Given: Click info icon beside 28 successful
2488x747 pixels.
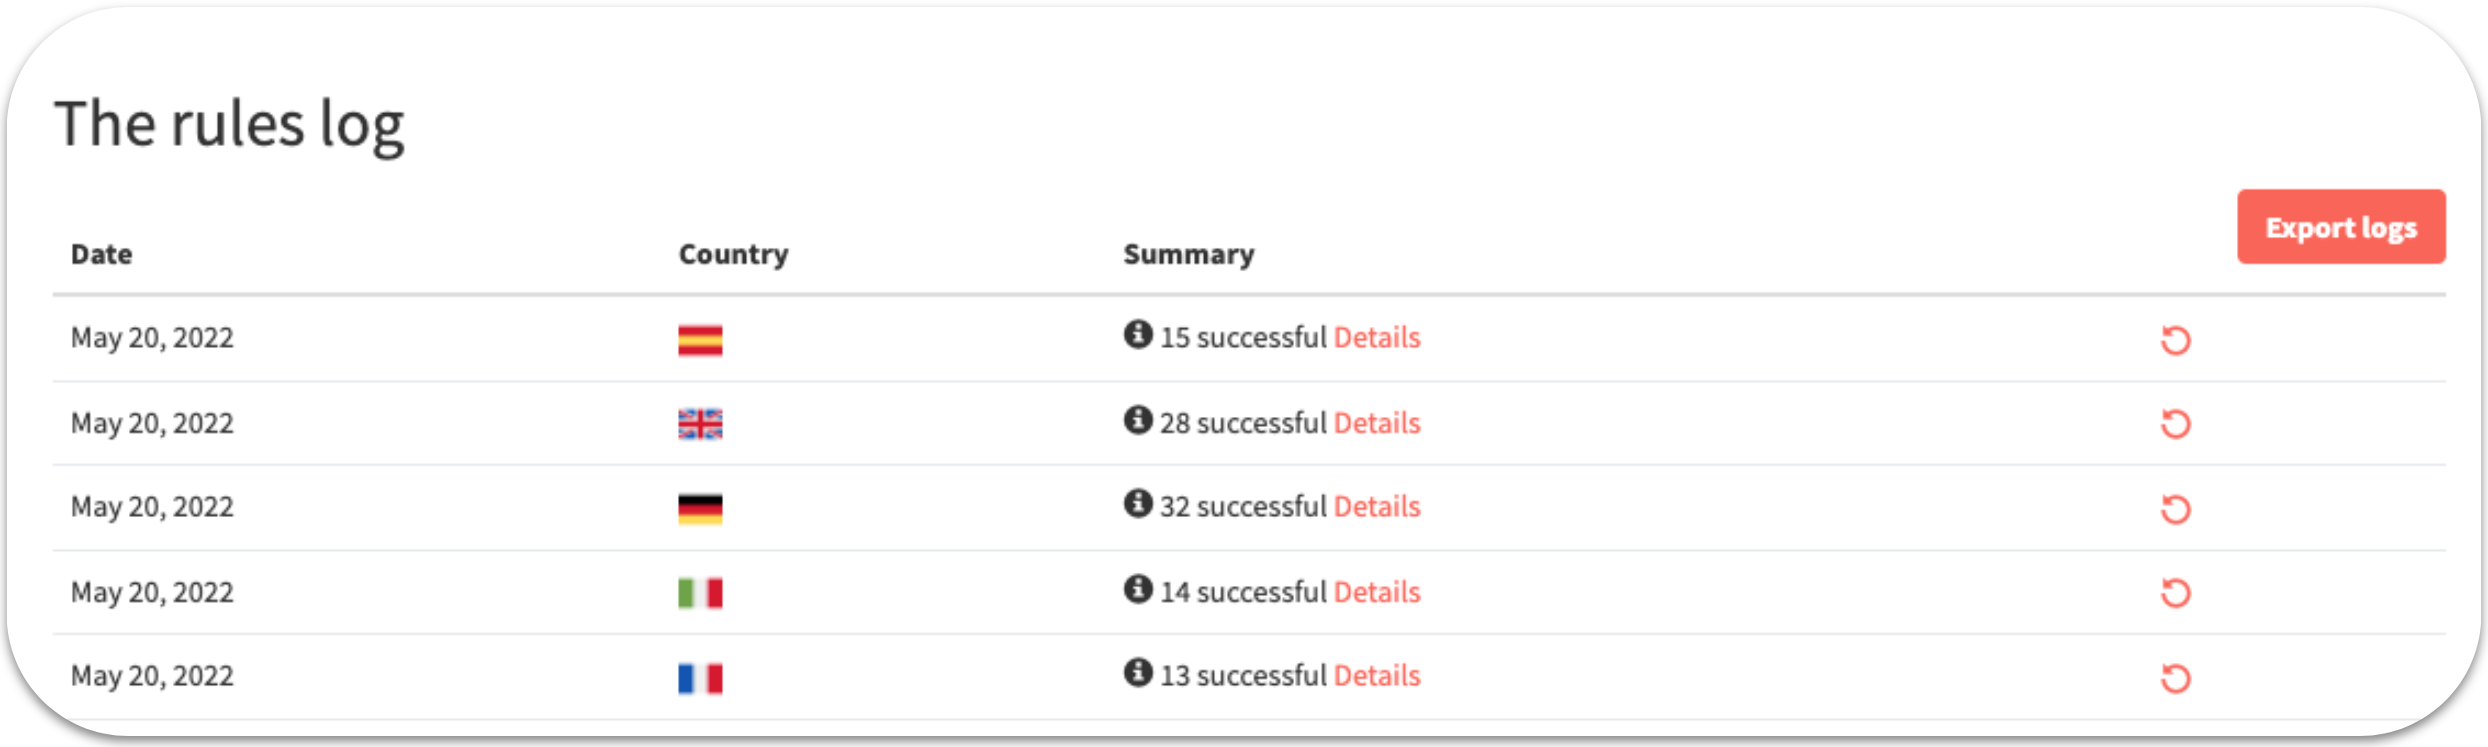Looking at the screenshot, I should 1138,419.
